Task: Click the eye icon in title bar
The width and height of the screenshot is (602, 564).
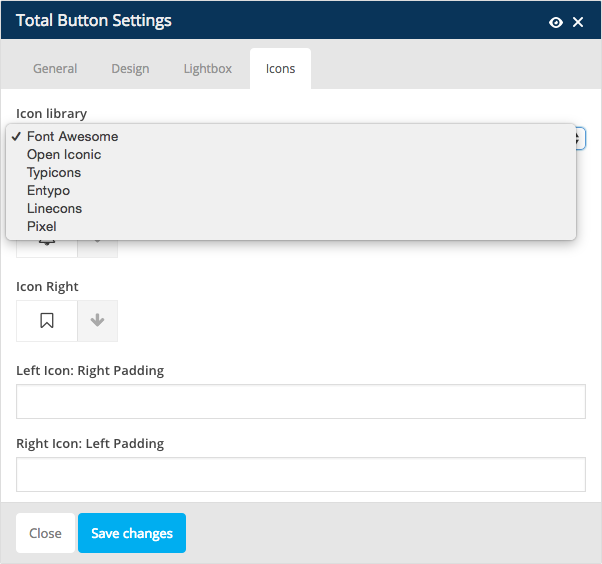Action: pyautogui.click(x=556, y=22)
